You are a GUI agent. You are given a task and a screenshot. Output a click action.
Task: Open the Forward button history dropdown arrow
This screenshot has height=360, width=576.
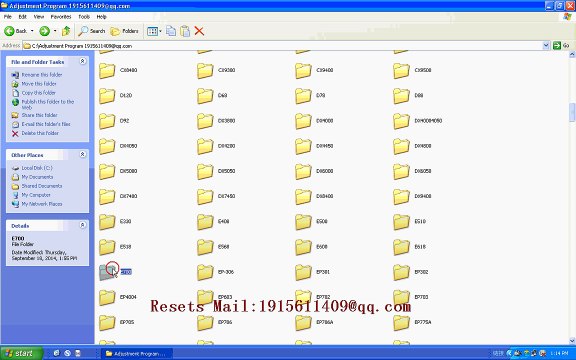tap(55, 31)
